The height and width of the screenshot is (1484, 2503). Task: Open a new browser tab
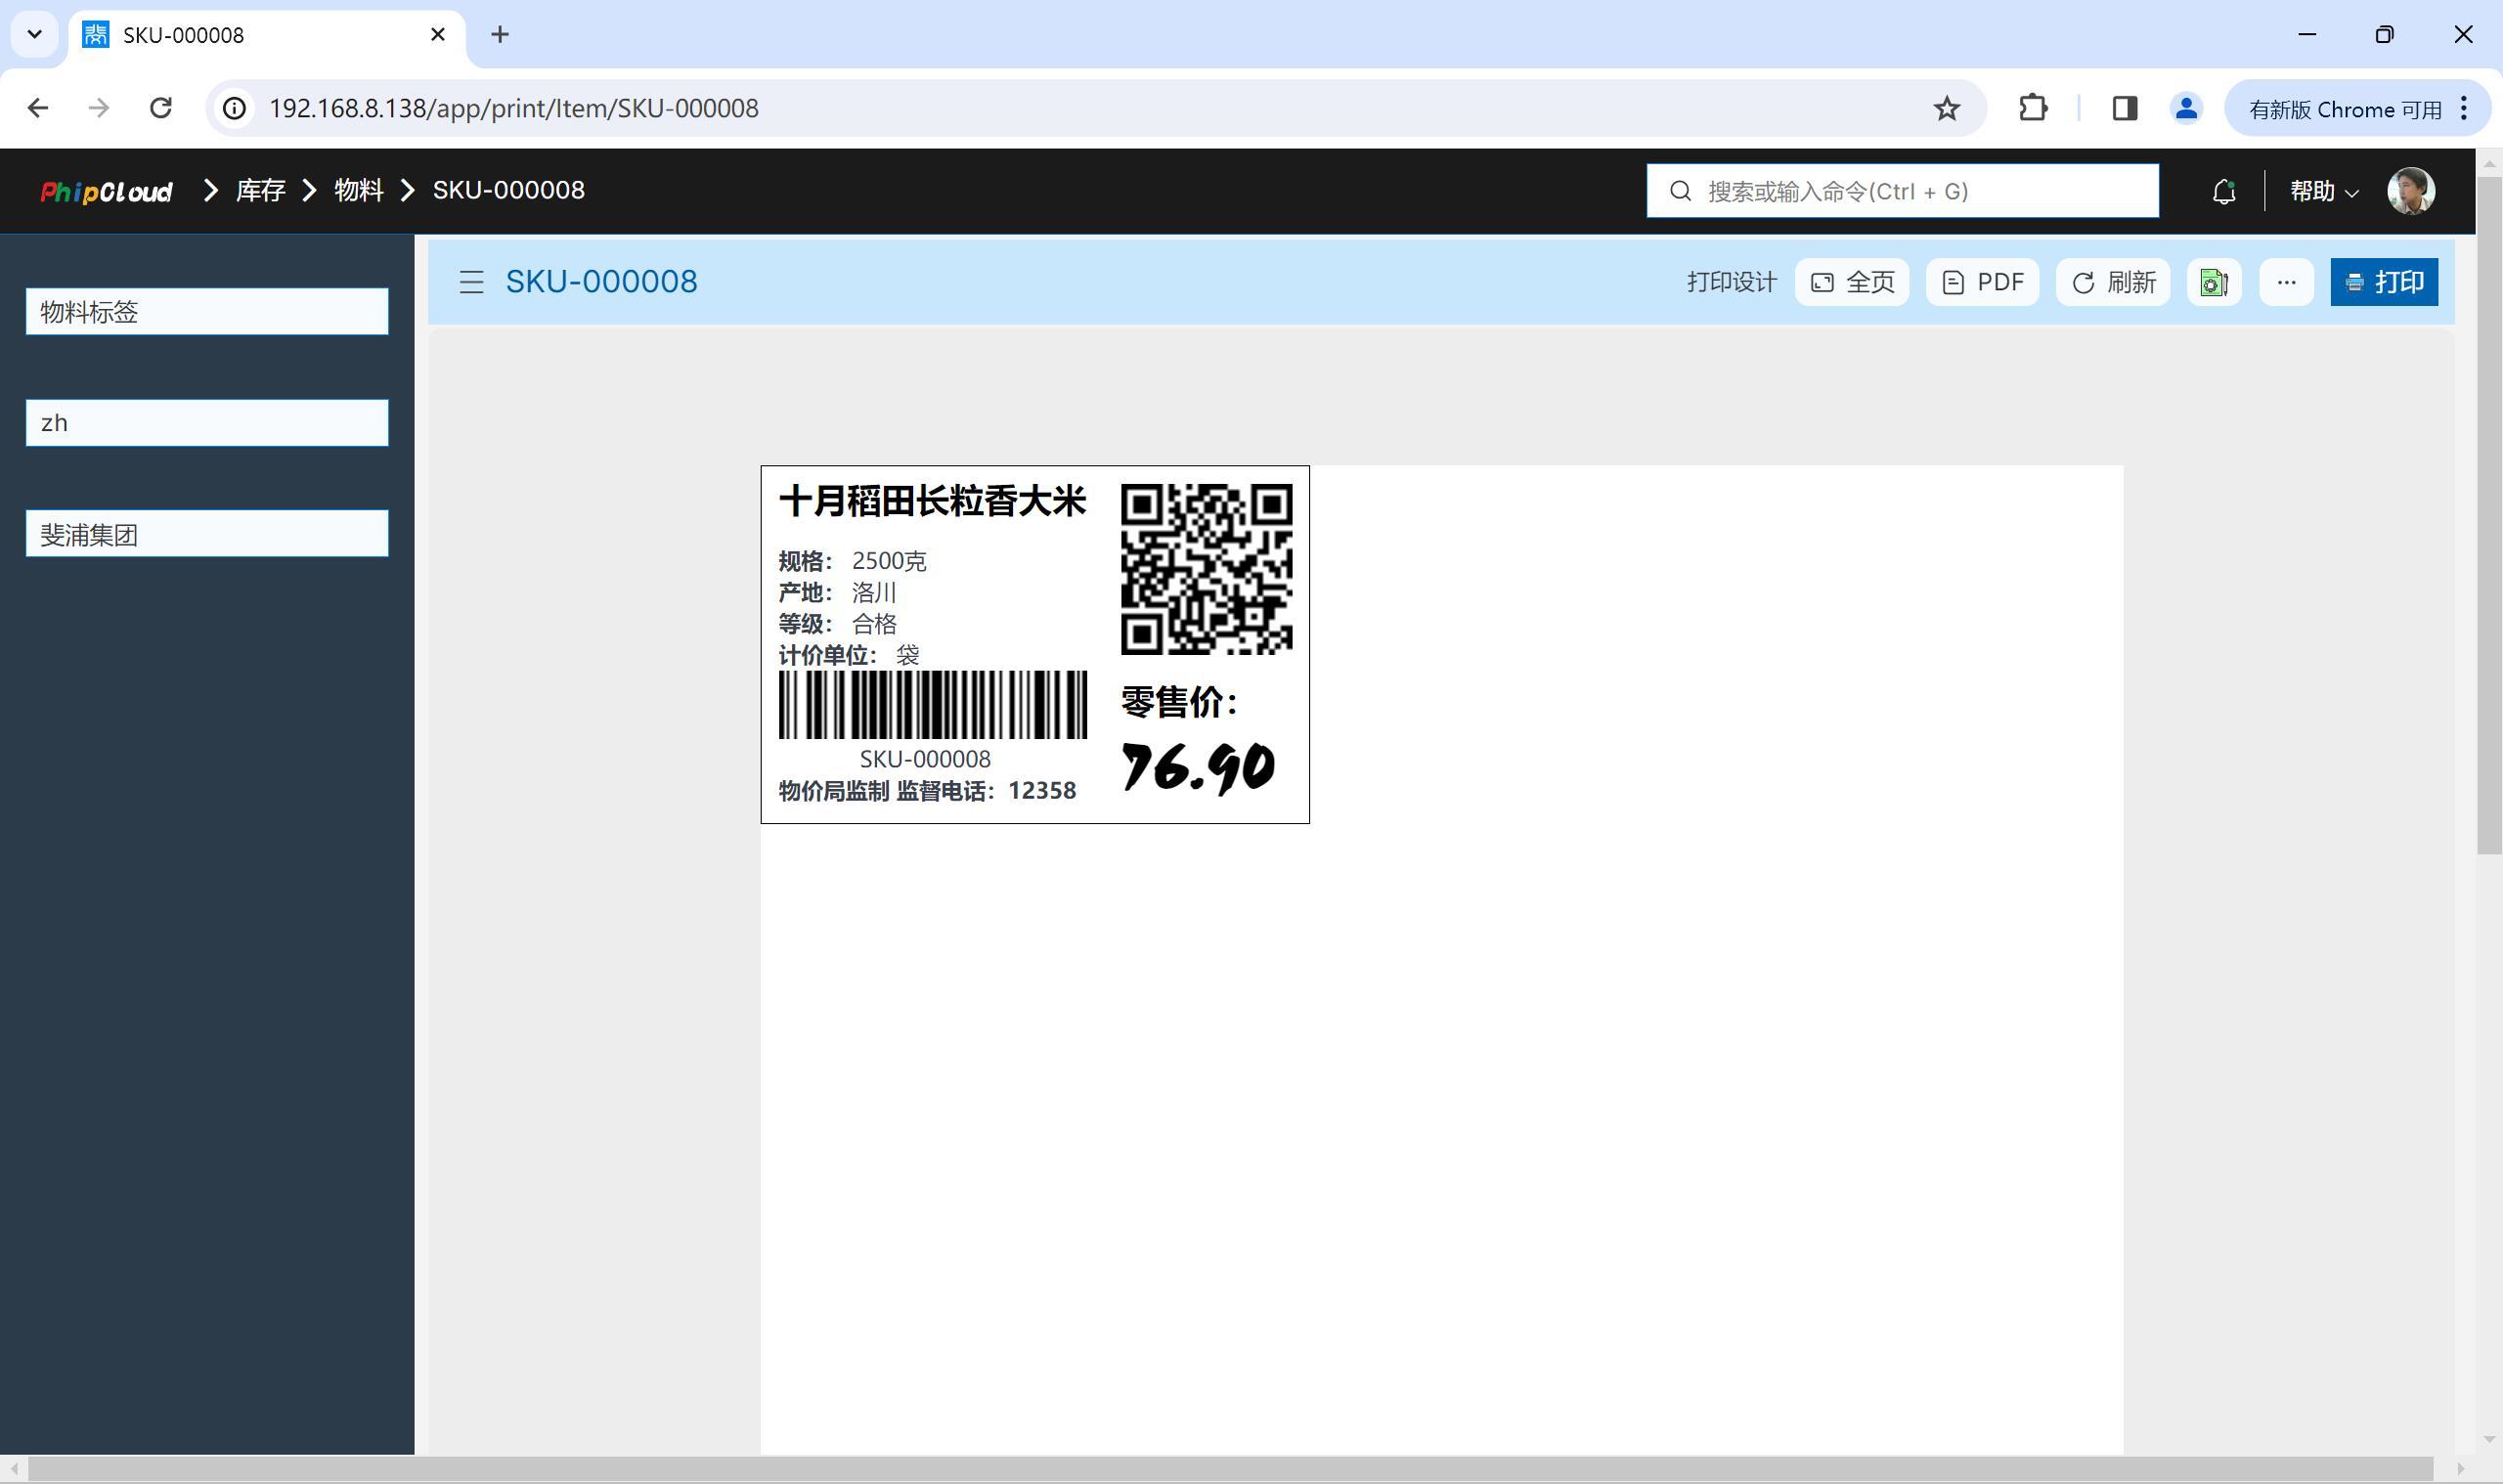[x=500, y=35]
